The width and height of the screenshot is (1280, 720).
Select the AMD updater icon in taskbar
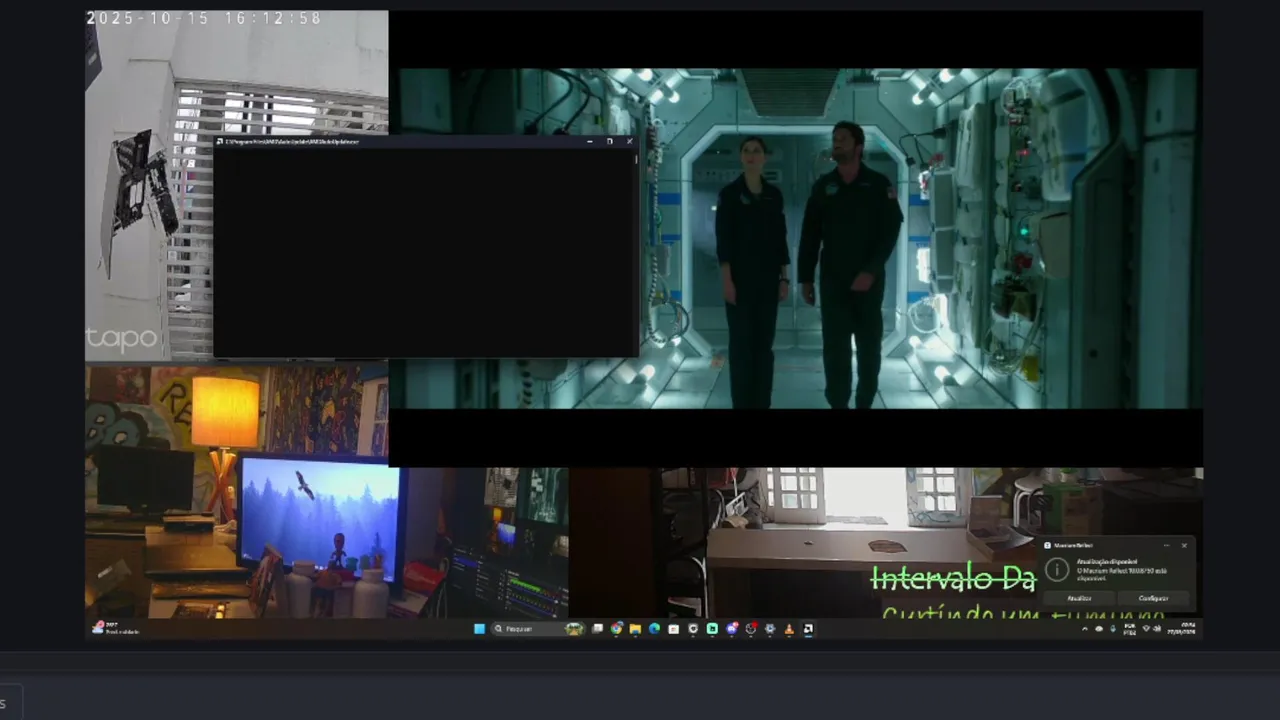point(808,629)
